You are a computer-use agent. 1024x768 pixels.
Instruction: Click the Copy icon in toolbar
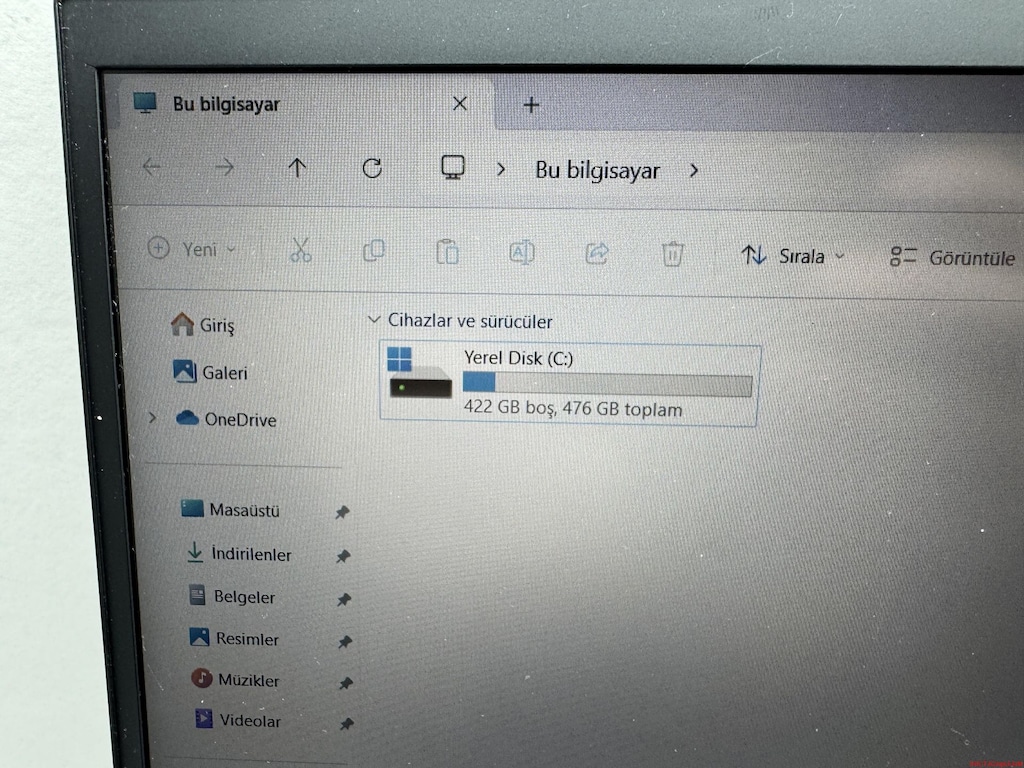click(374, 251)
